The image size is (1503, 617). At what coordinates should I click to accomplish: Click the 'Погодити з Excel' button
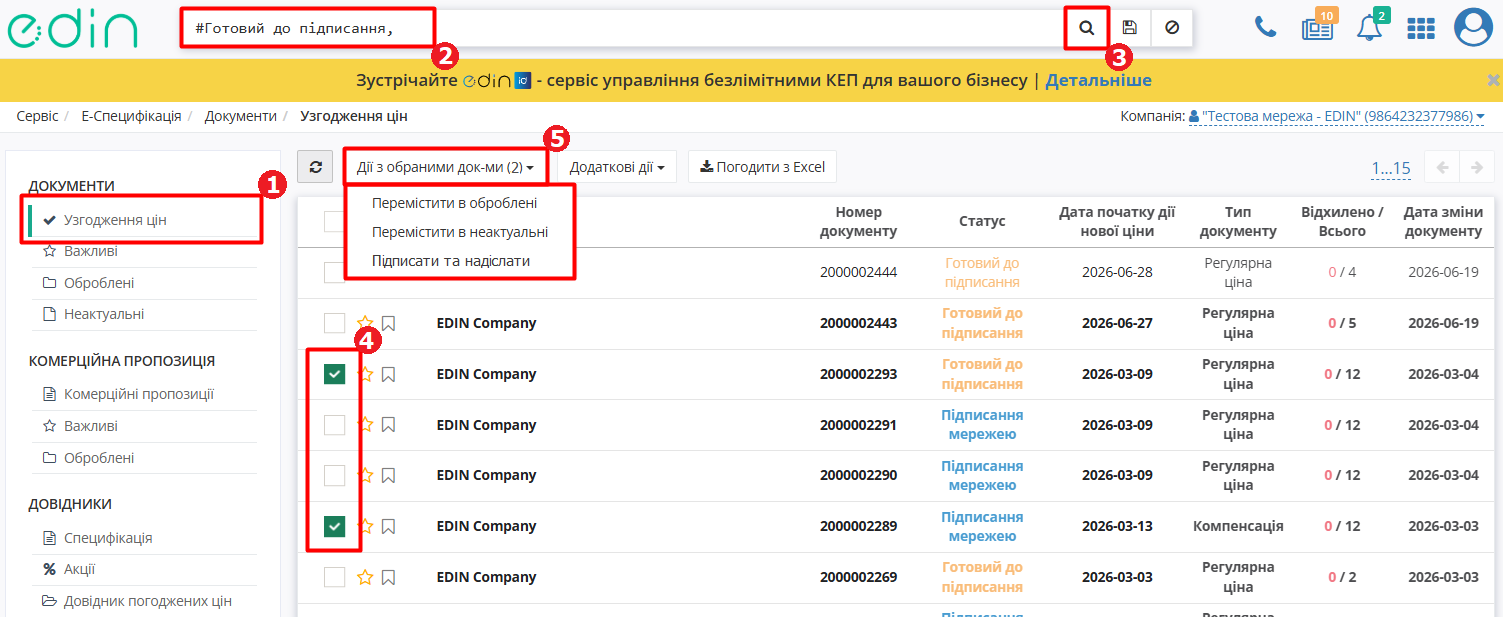tap(762, 167)
